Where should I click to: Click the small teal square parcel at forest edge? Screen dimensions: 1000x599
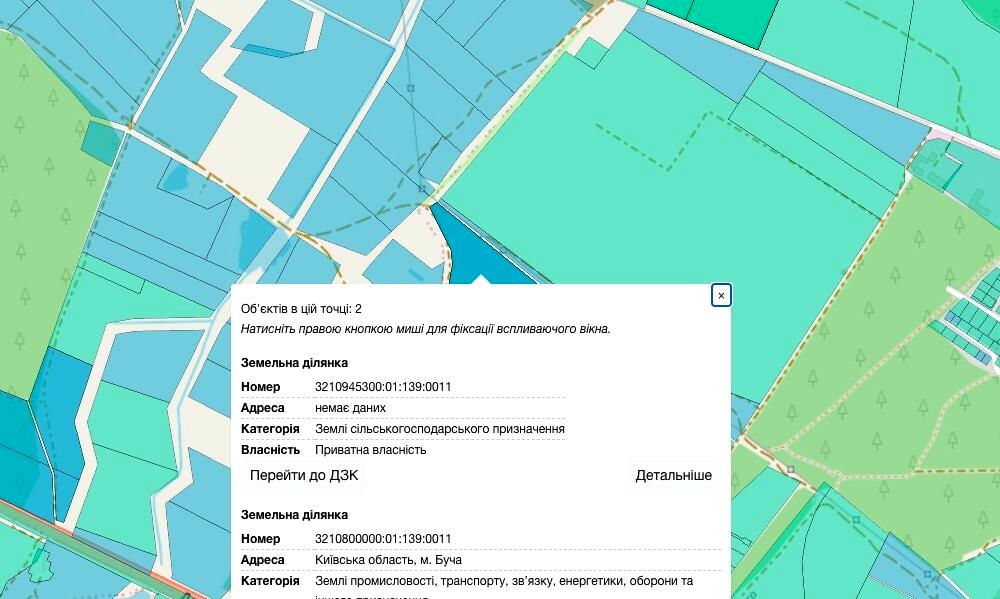tap(99, 142)
